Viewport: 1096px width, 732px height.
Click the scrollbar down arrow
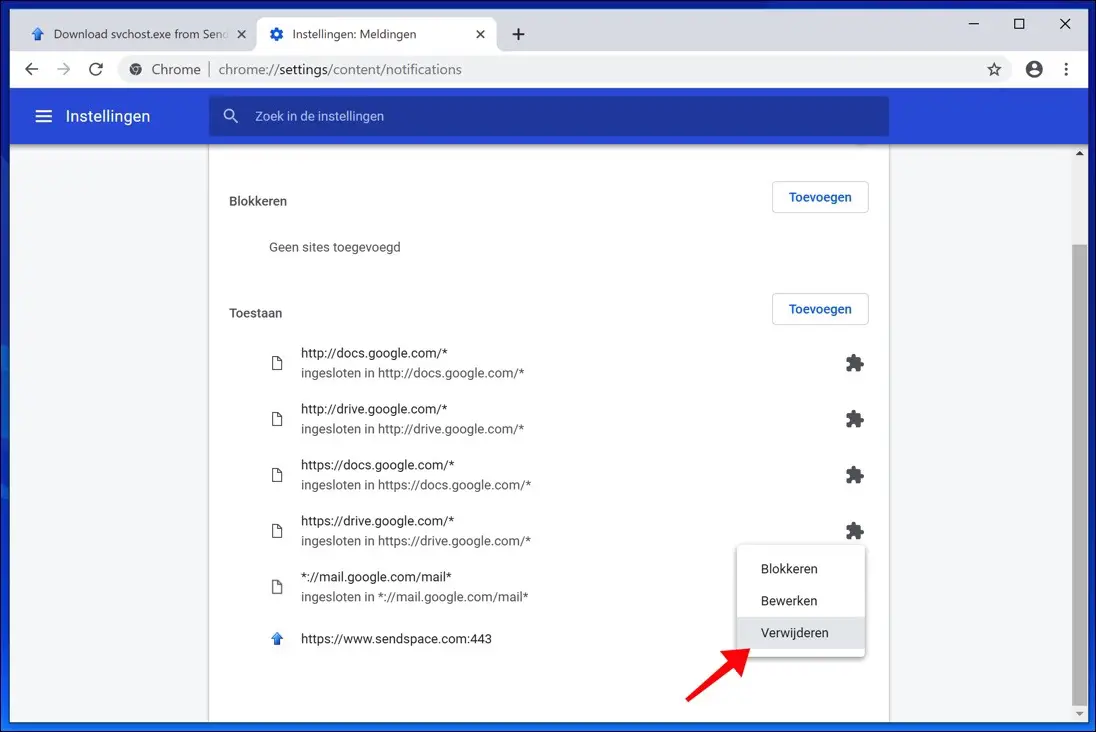tap(1080, 714)
